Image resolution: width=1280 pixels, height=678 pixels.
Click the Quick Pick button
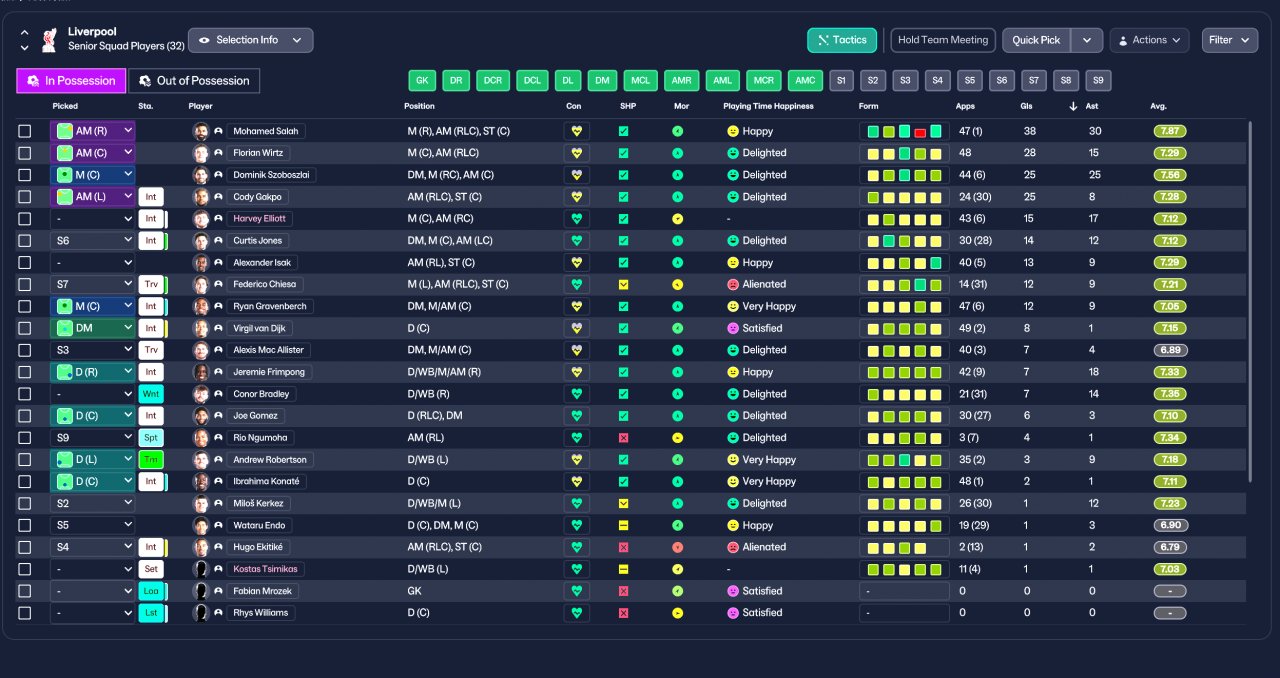pos(1036,40)
